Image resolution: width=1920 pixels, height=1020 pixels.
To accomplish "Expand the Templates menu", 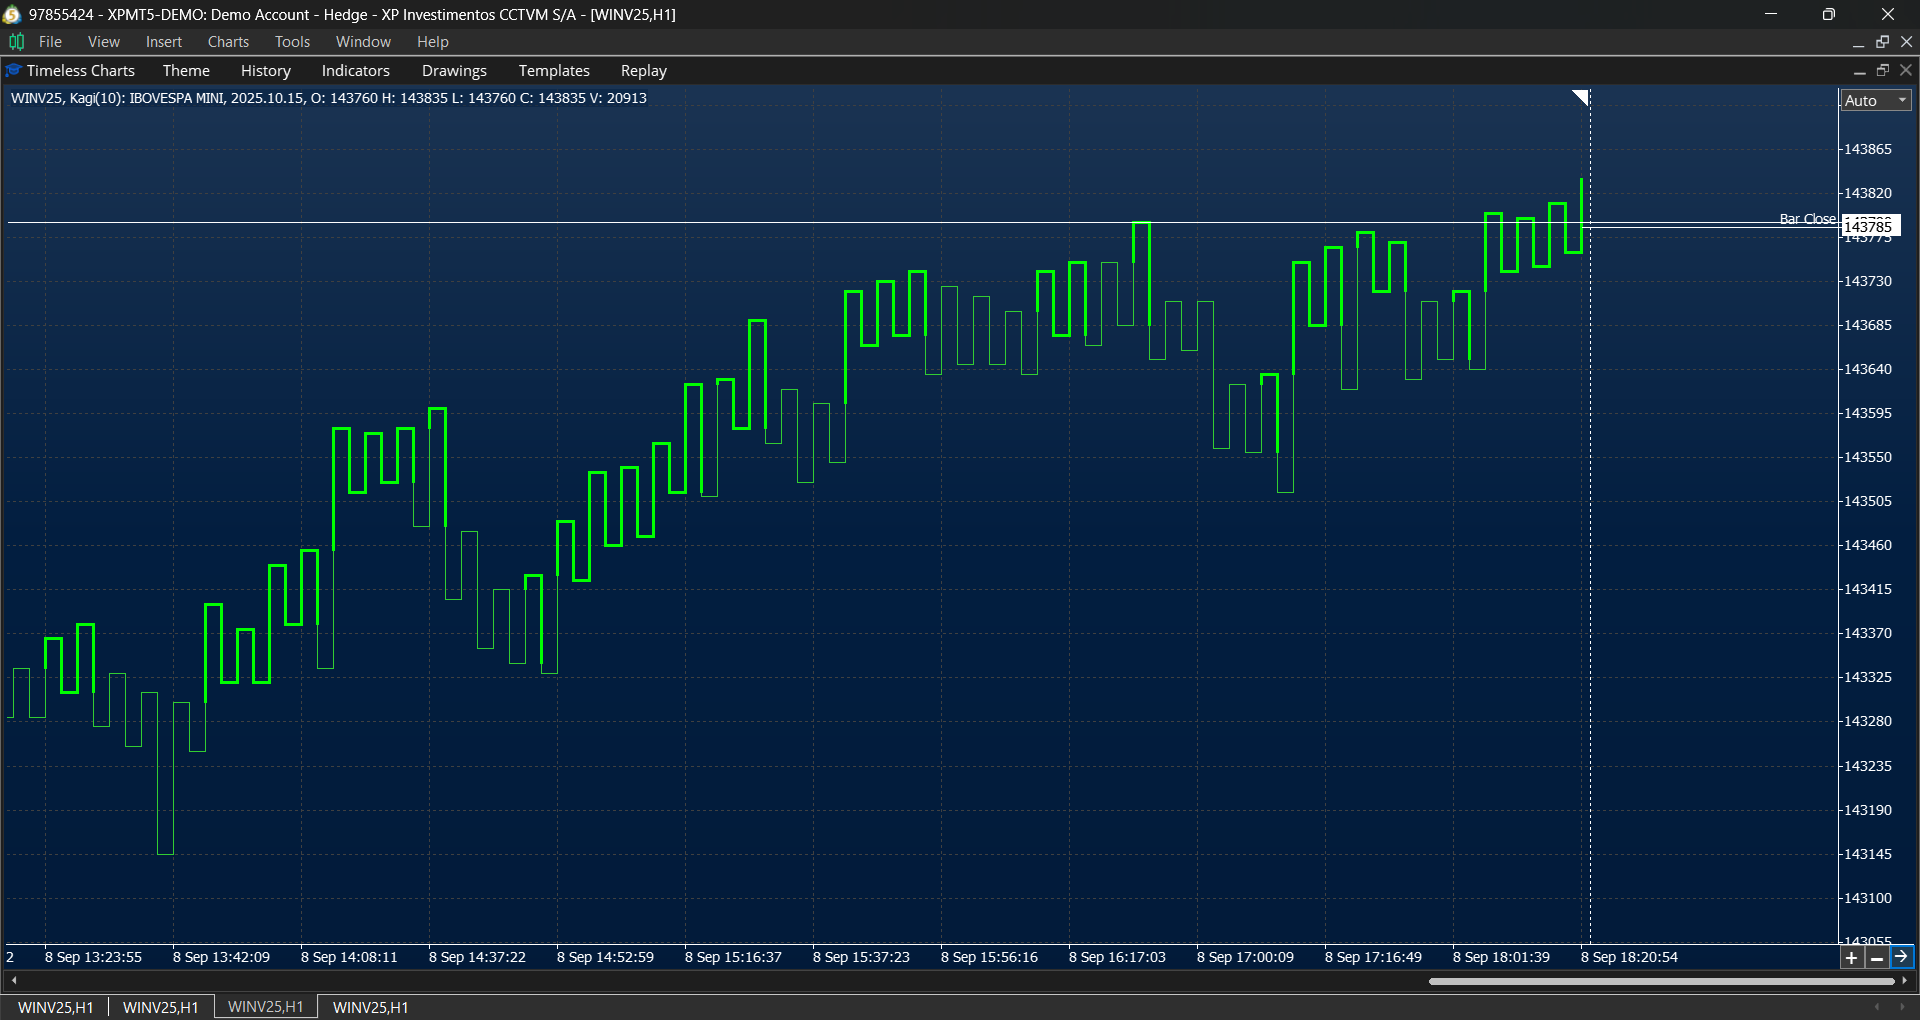I will pos(553,70).
